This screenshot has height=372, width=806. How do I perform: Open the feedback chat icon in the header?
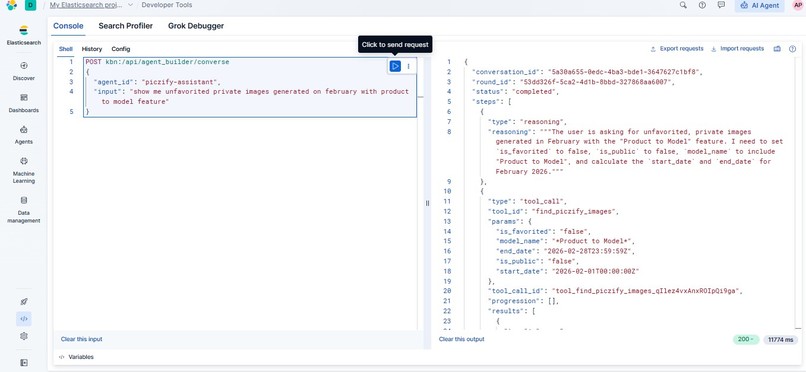click(x=721, y=5)
